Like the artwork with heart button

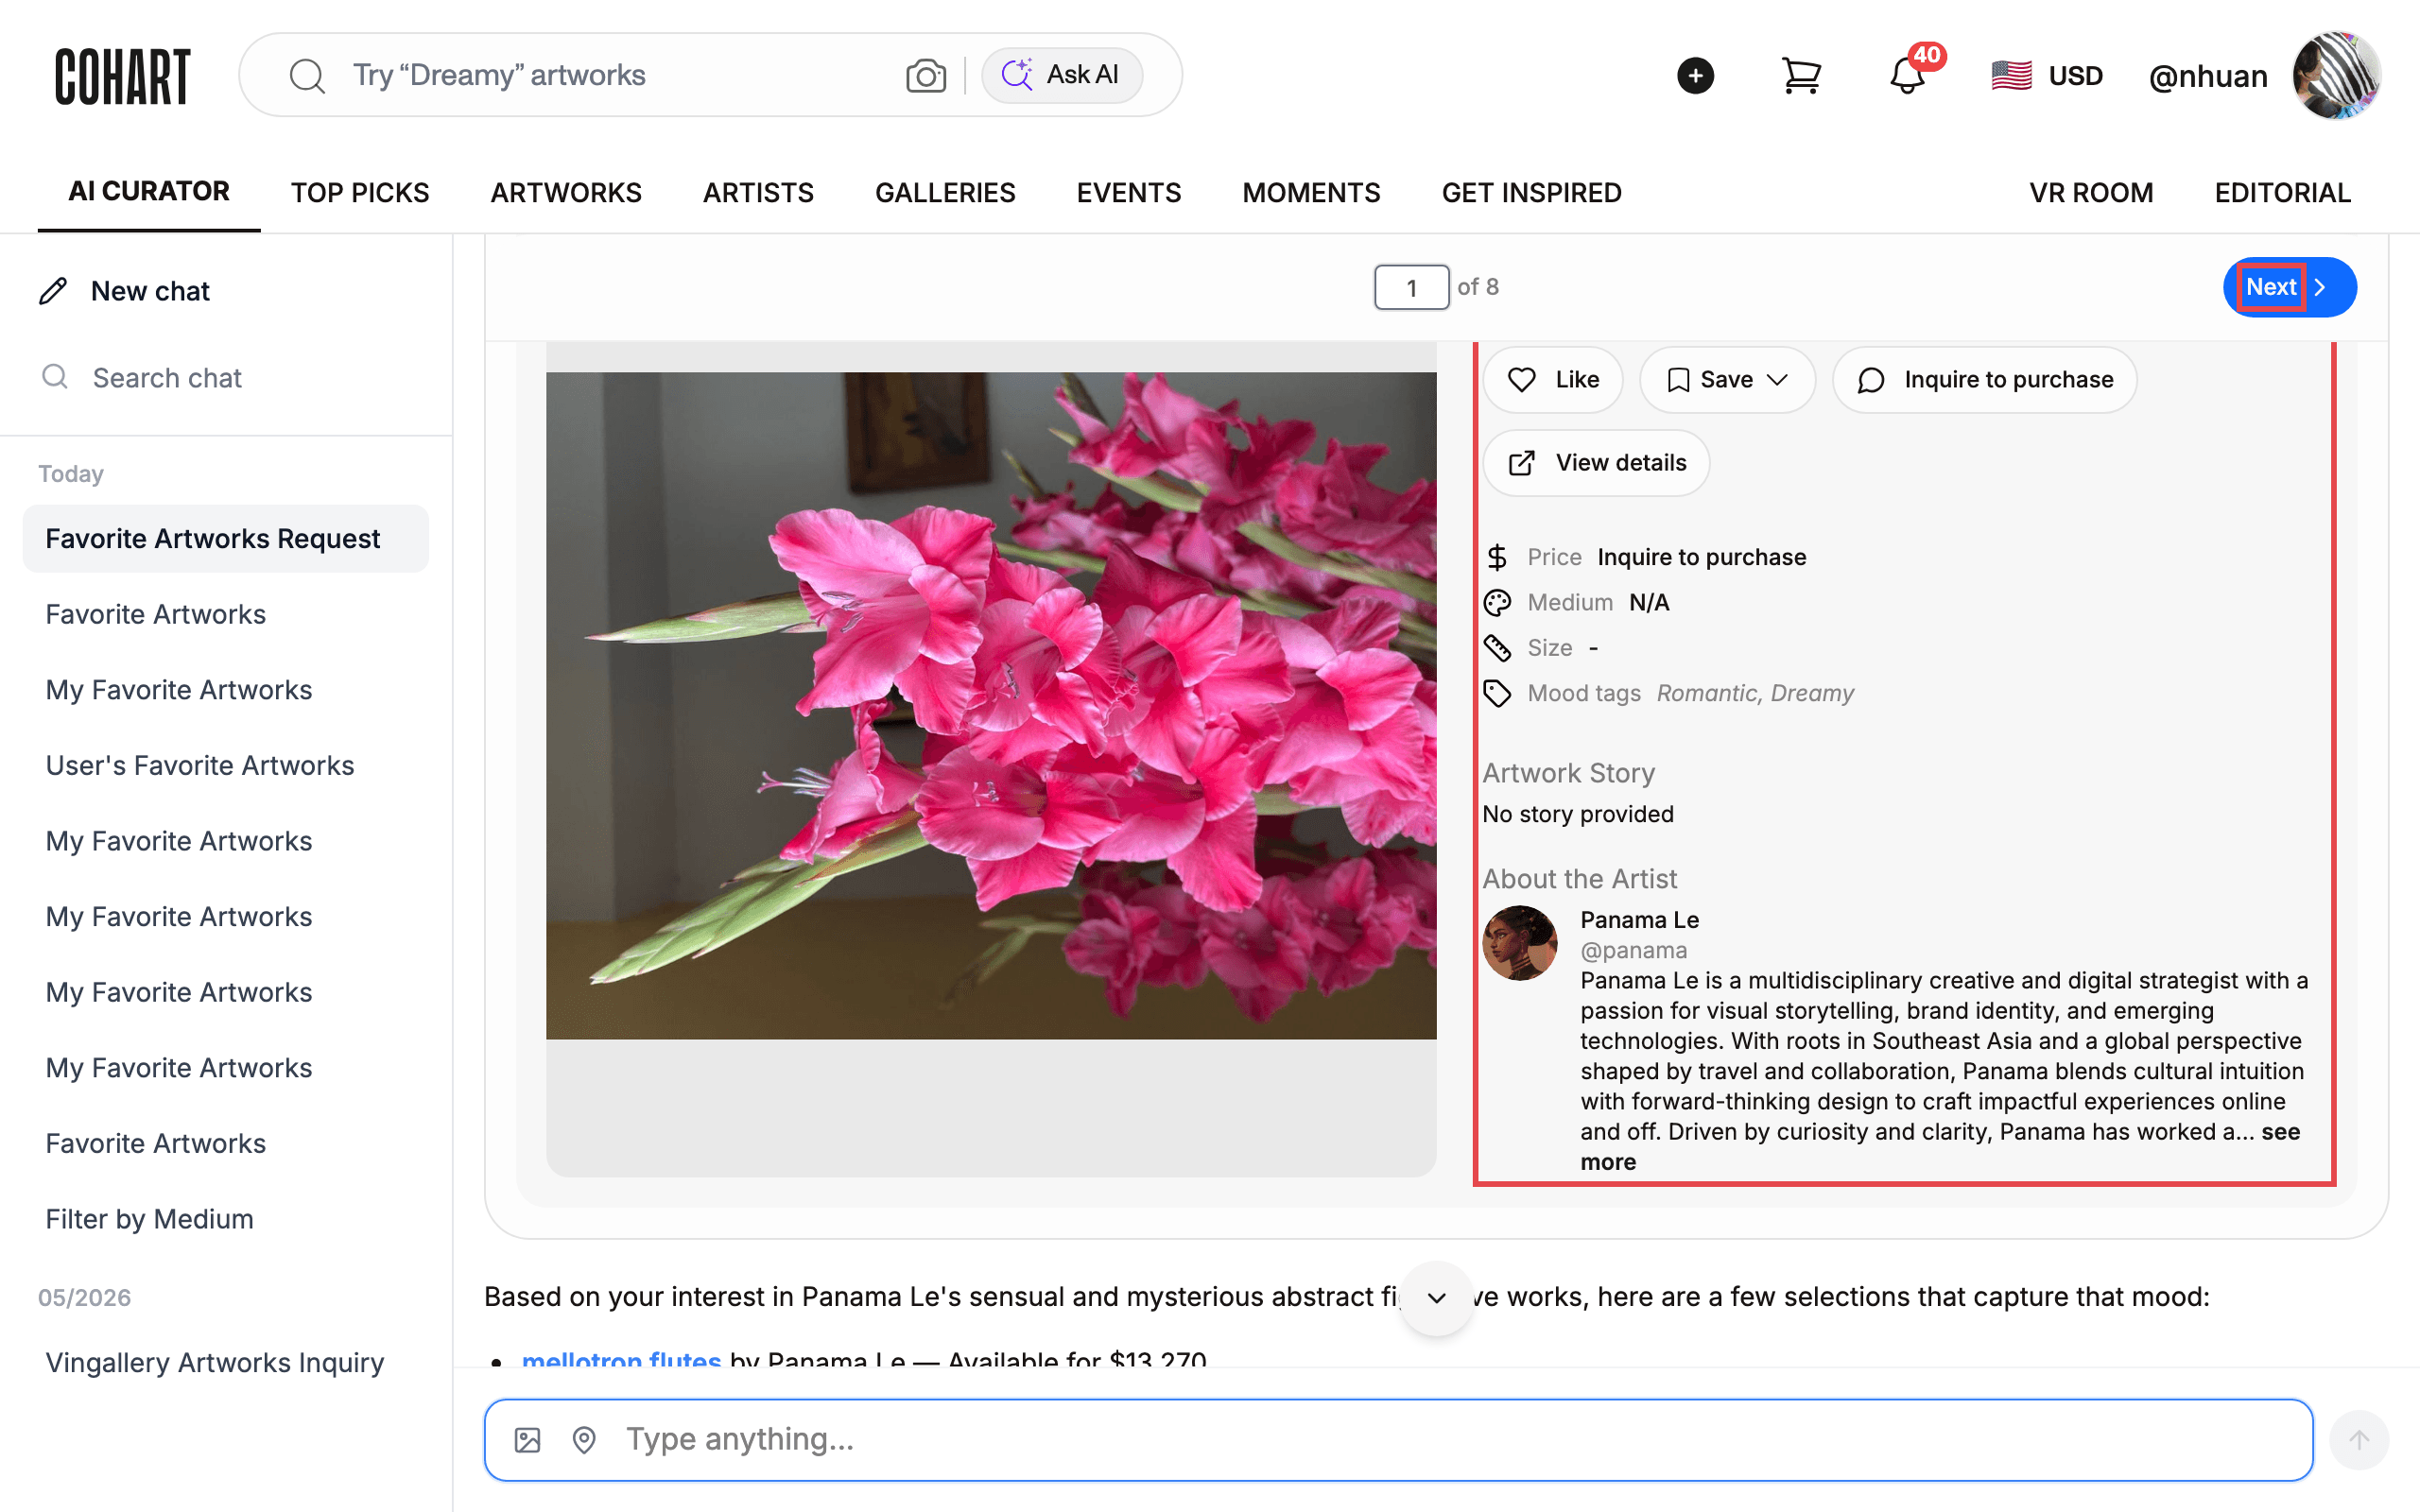[x=1553, y=380]
